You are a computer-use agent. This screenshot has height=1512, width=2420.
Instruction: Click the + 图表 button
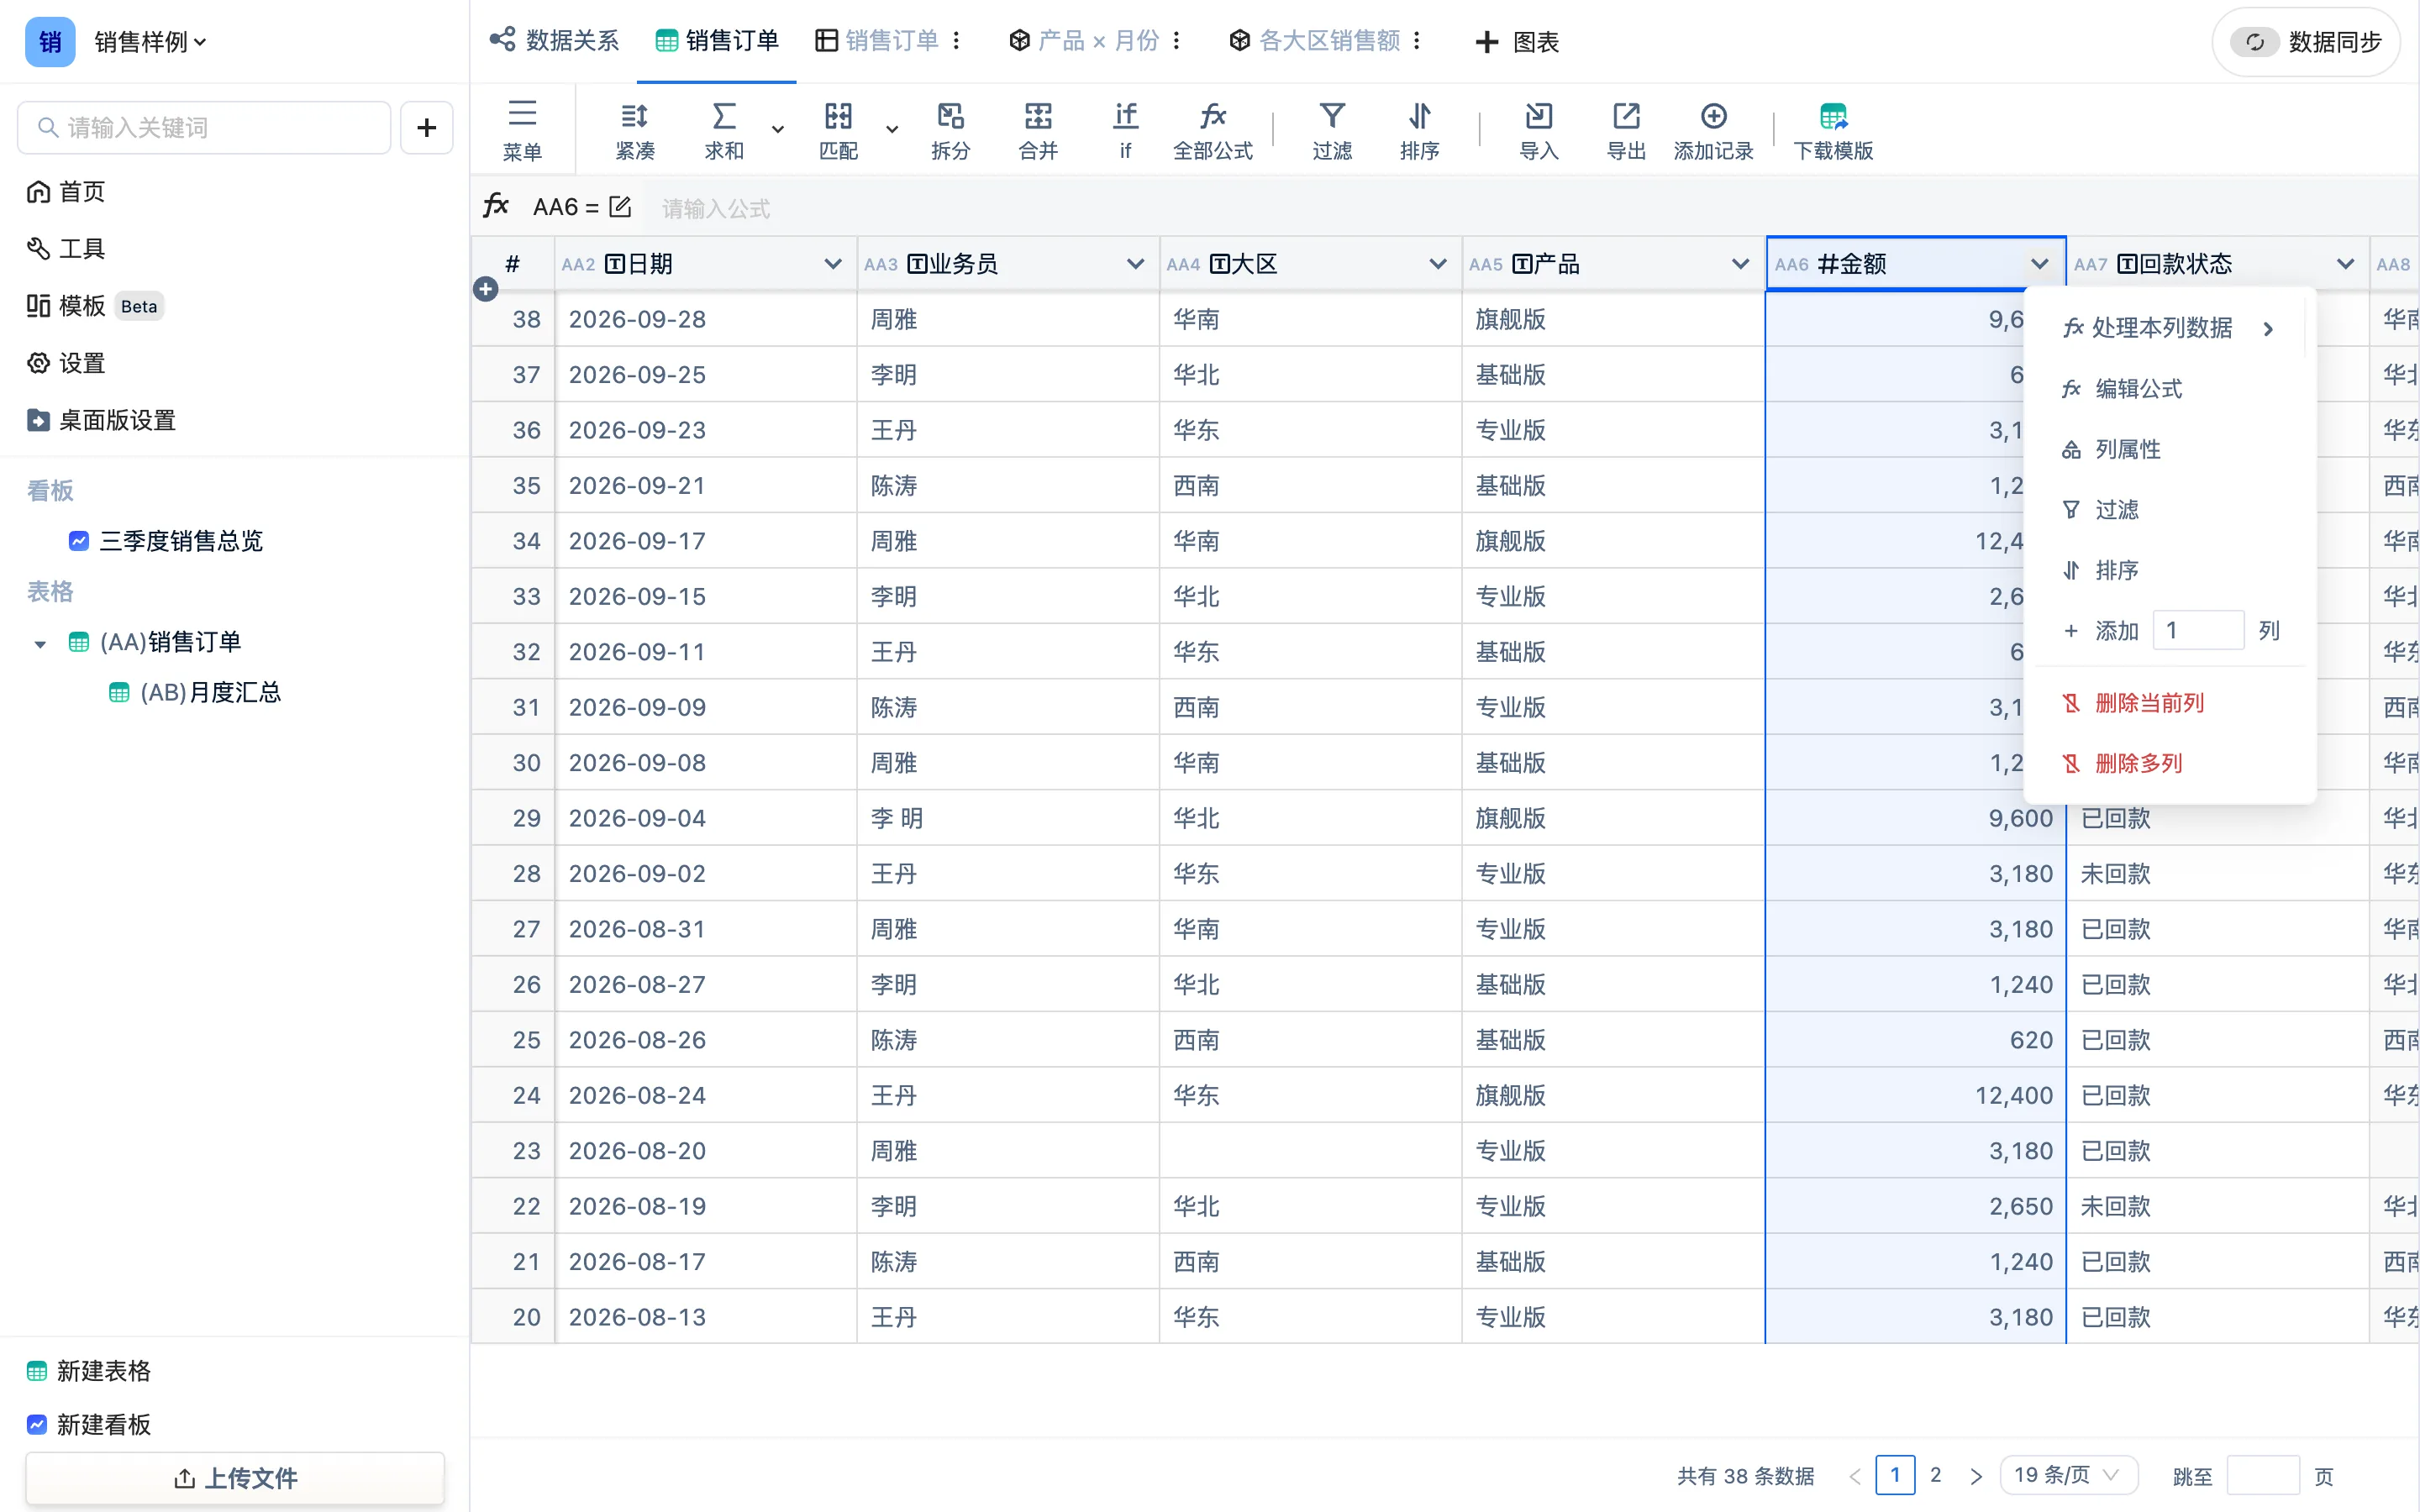tap(1517, 42)
